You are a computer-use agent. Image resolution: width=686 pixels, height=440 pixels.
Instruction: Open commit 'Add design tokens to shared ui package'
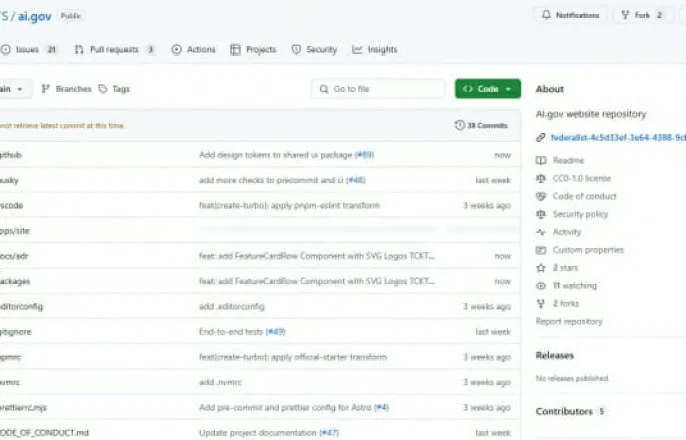coord(276,155)
